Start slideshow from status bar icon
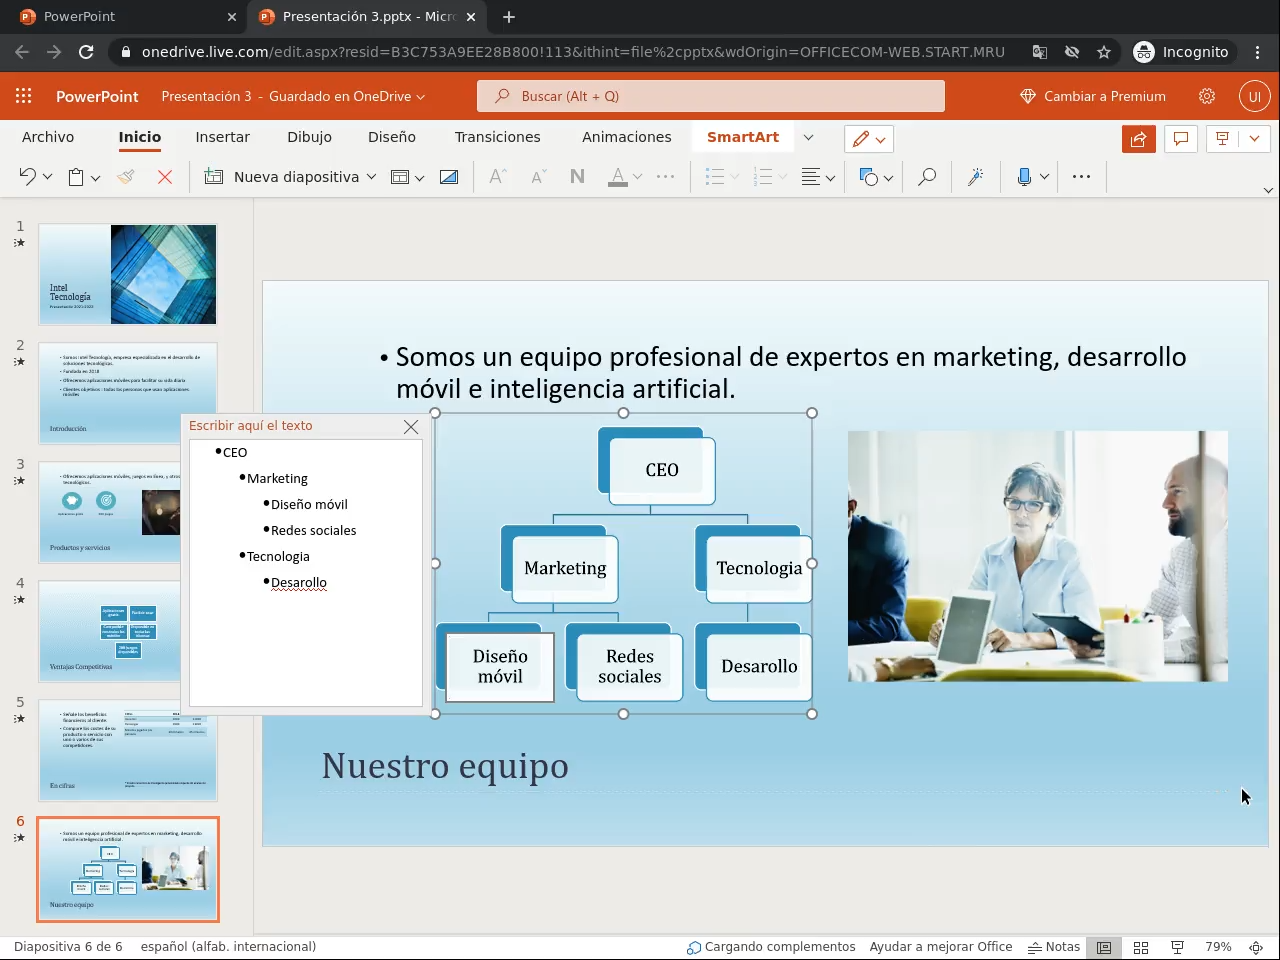The image size is (1280, 960). pyautogui.click(x=1178, y=947)
